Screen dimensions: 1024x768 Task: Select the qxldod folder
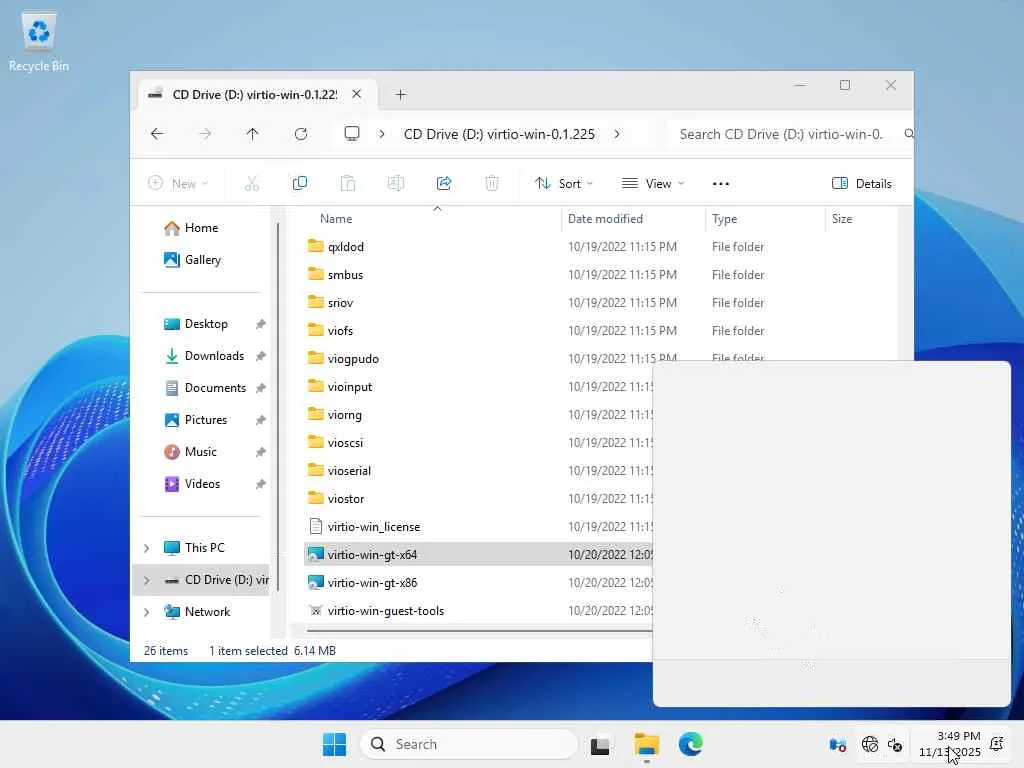pos(345,247)
